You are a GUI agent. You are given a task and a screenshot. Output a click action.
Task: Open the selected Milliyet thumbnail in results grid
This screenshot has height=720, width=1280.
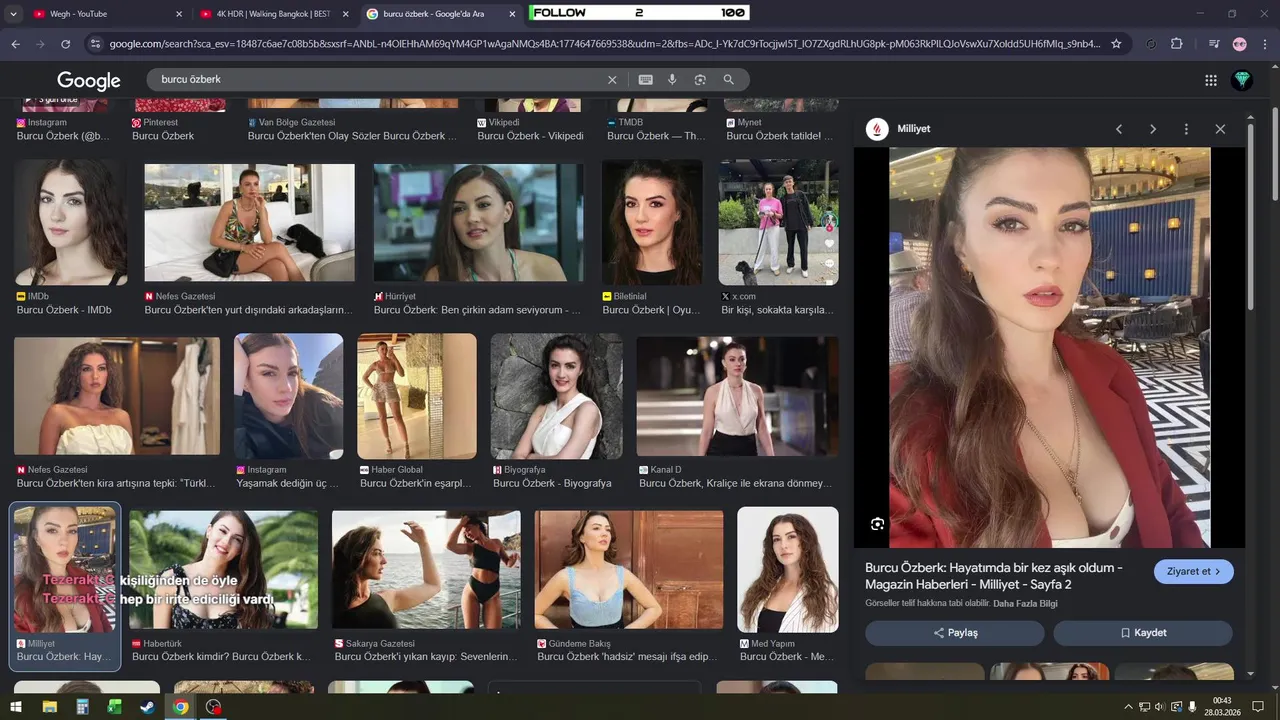pos(65,570)
